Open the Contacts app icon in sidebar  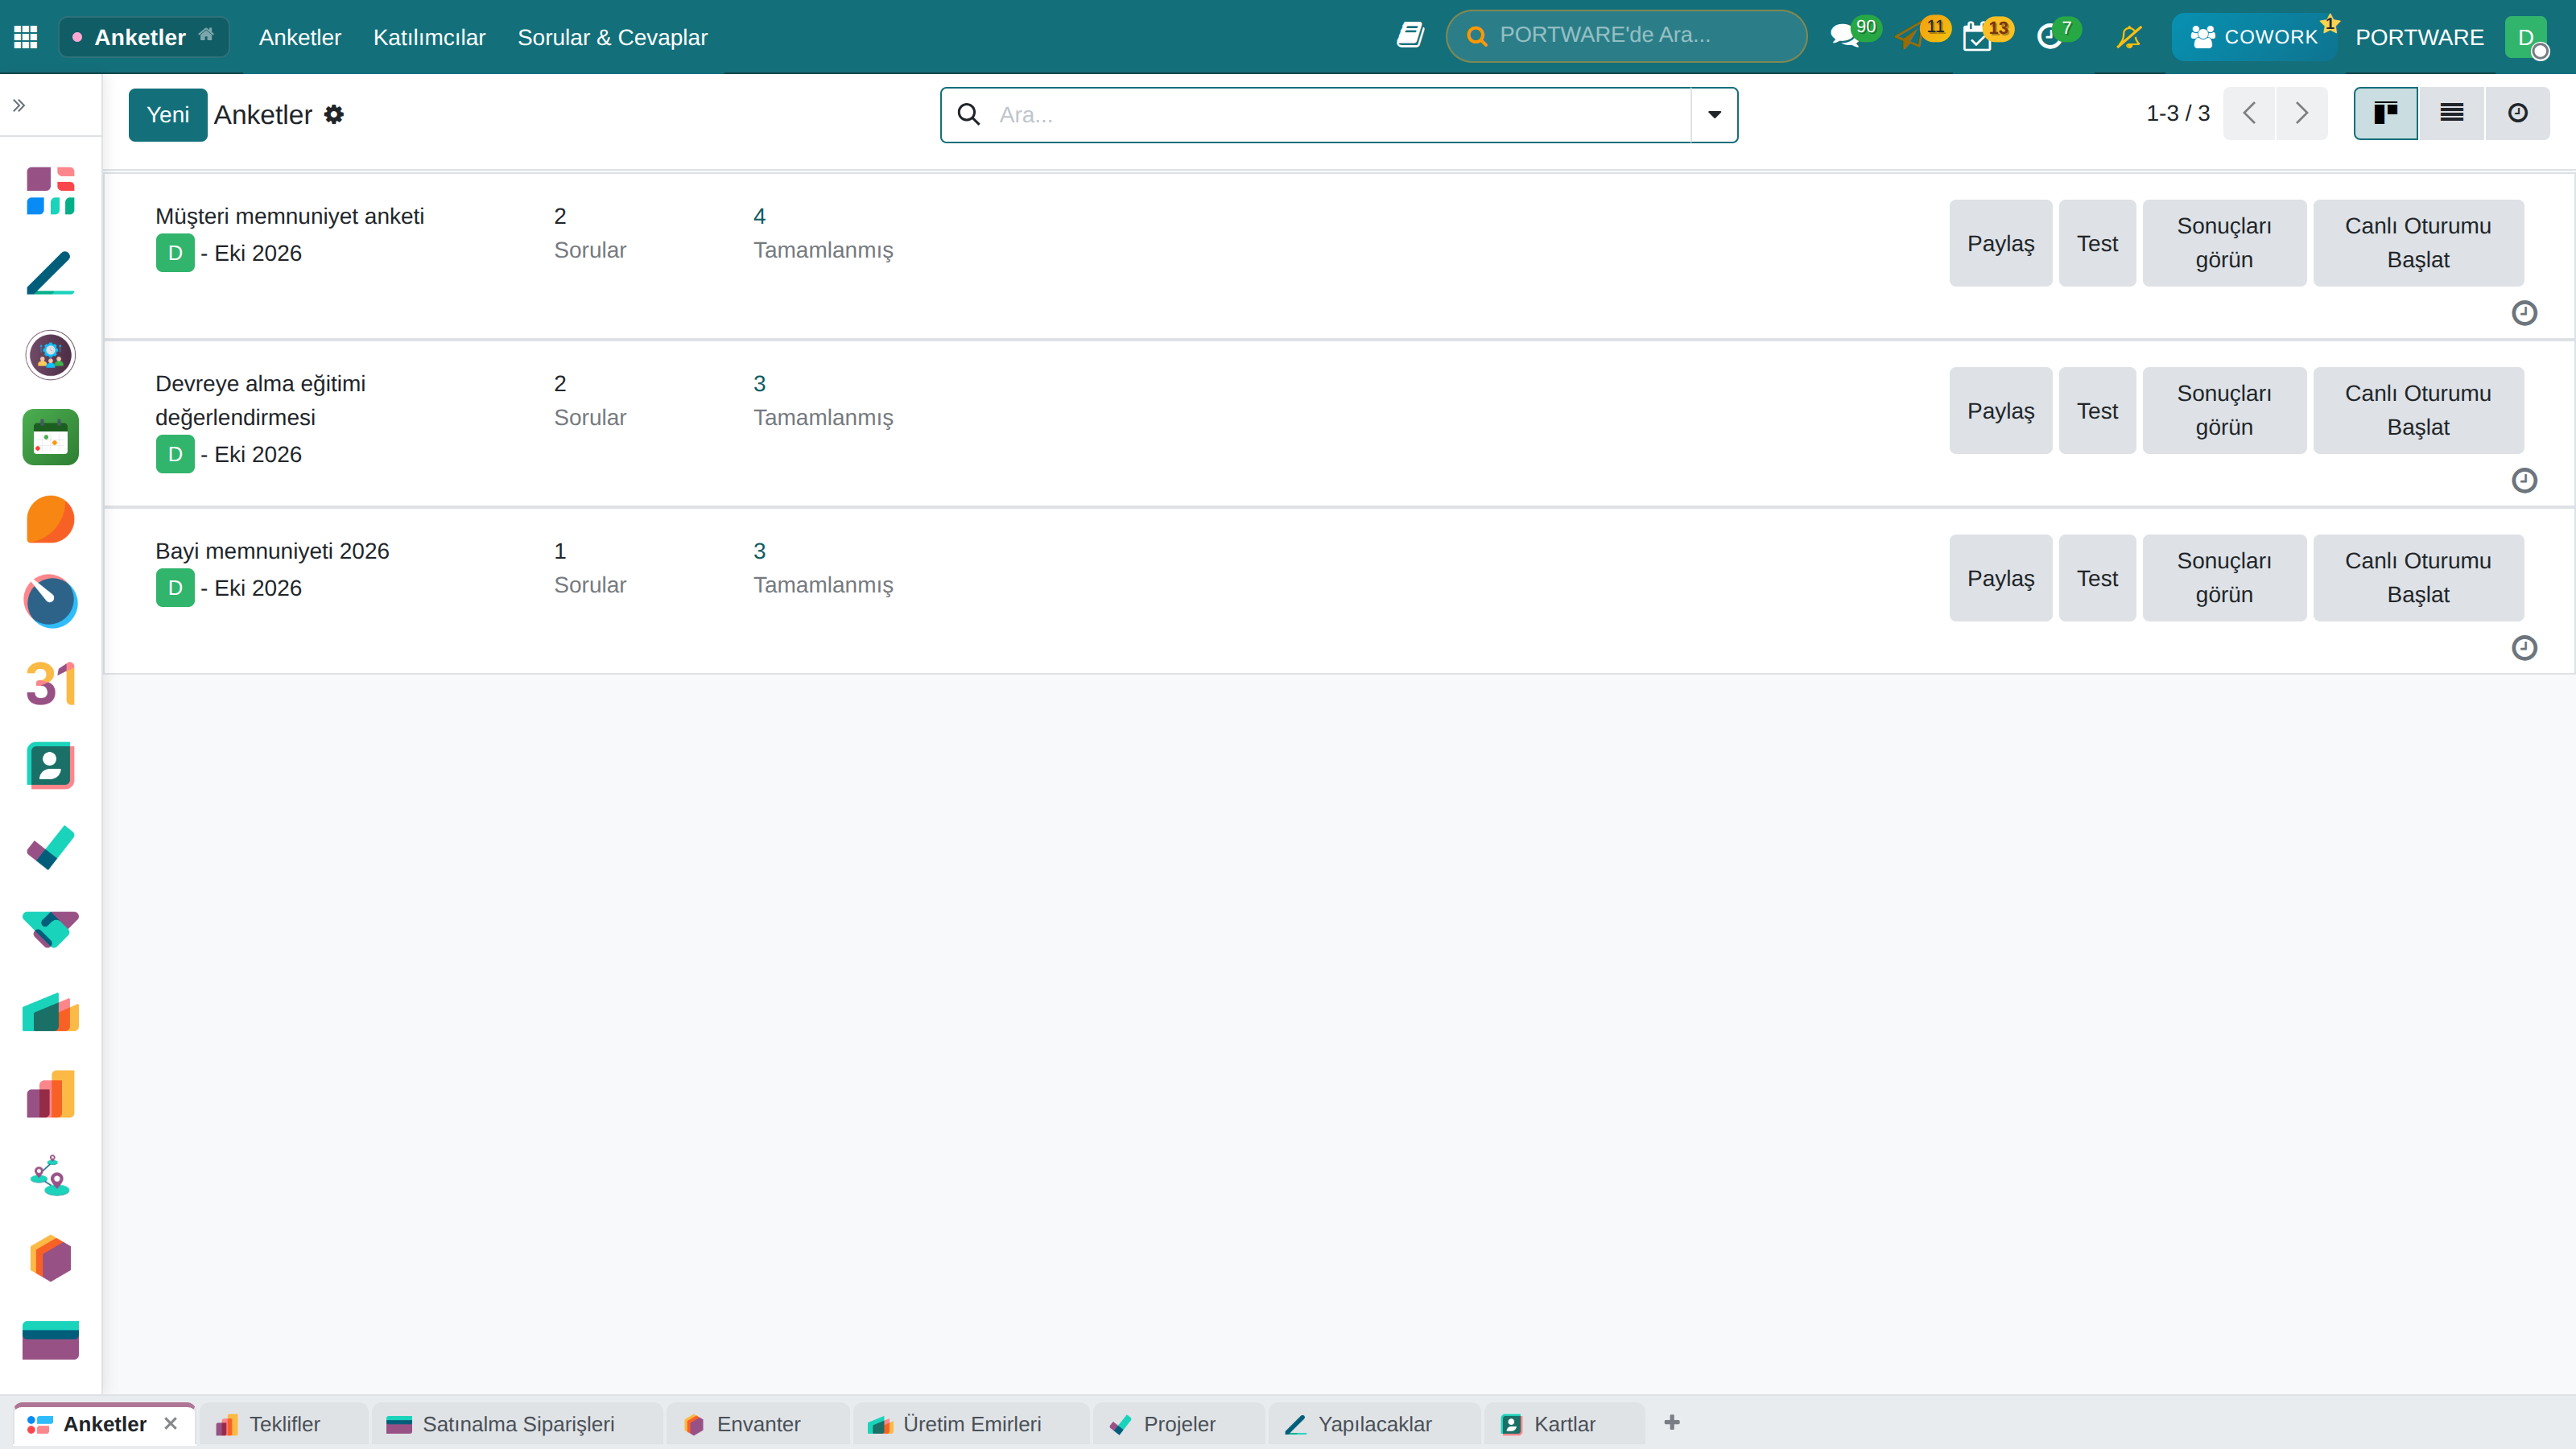click(x=50, y=766)
